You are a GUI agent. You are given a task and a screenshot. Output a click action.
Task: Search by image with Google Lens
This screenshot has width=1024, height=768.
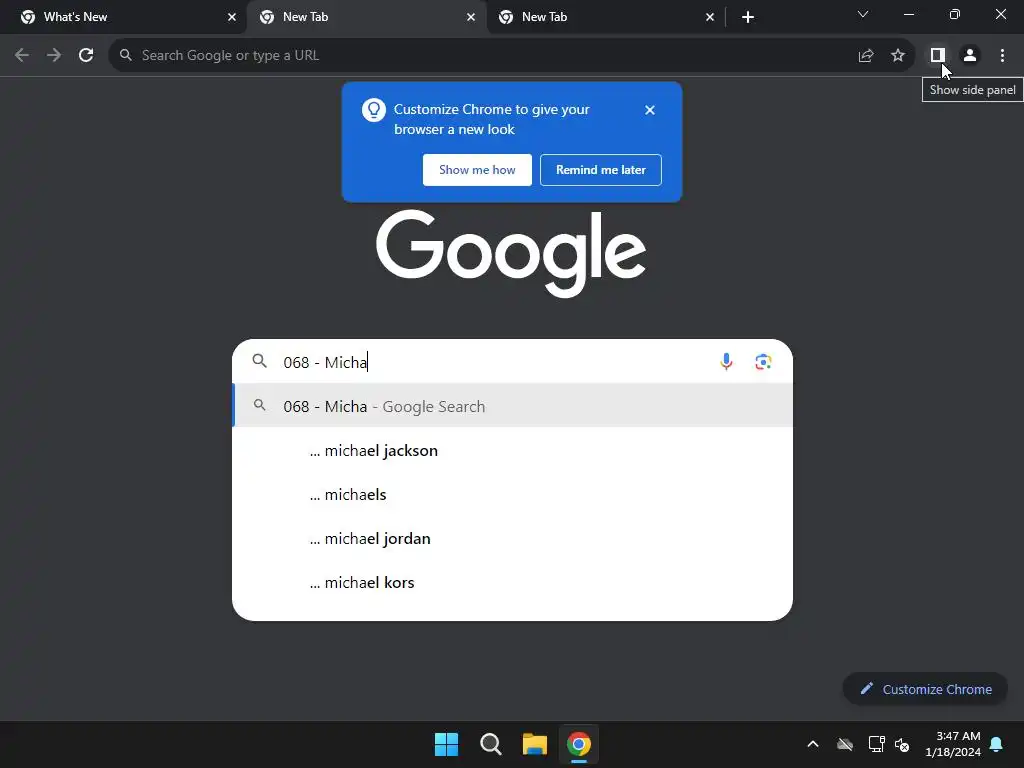coord(763,362)
